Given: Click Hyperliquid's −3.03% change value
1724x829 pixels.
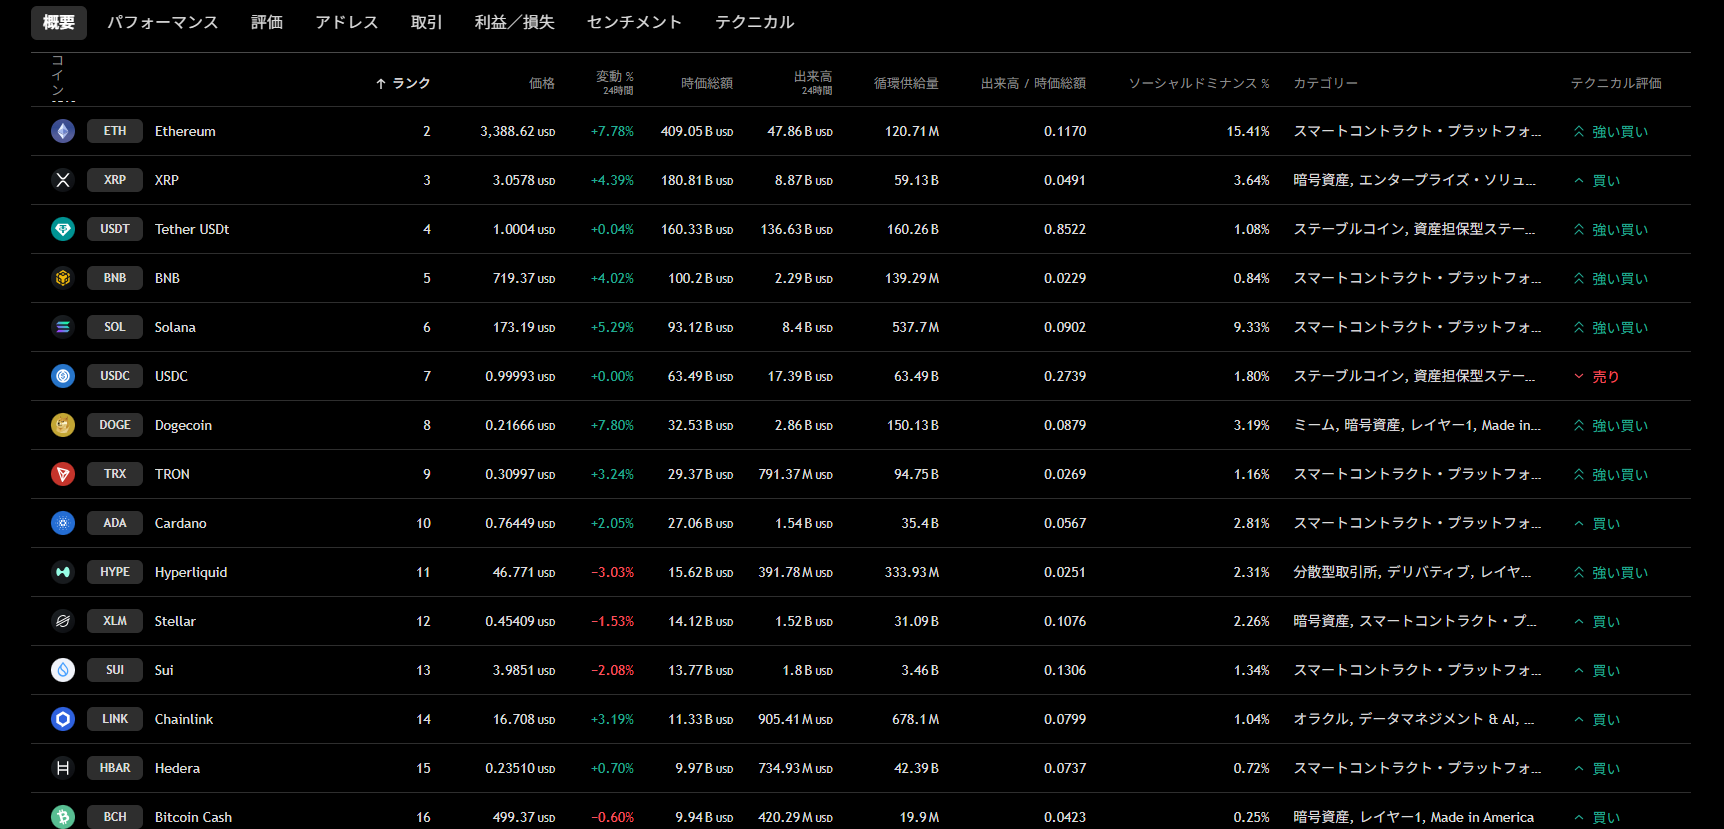Looking at the screenshot, I should click(x=612, y=572).
